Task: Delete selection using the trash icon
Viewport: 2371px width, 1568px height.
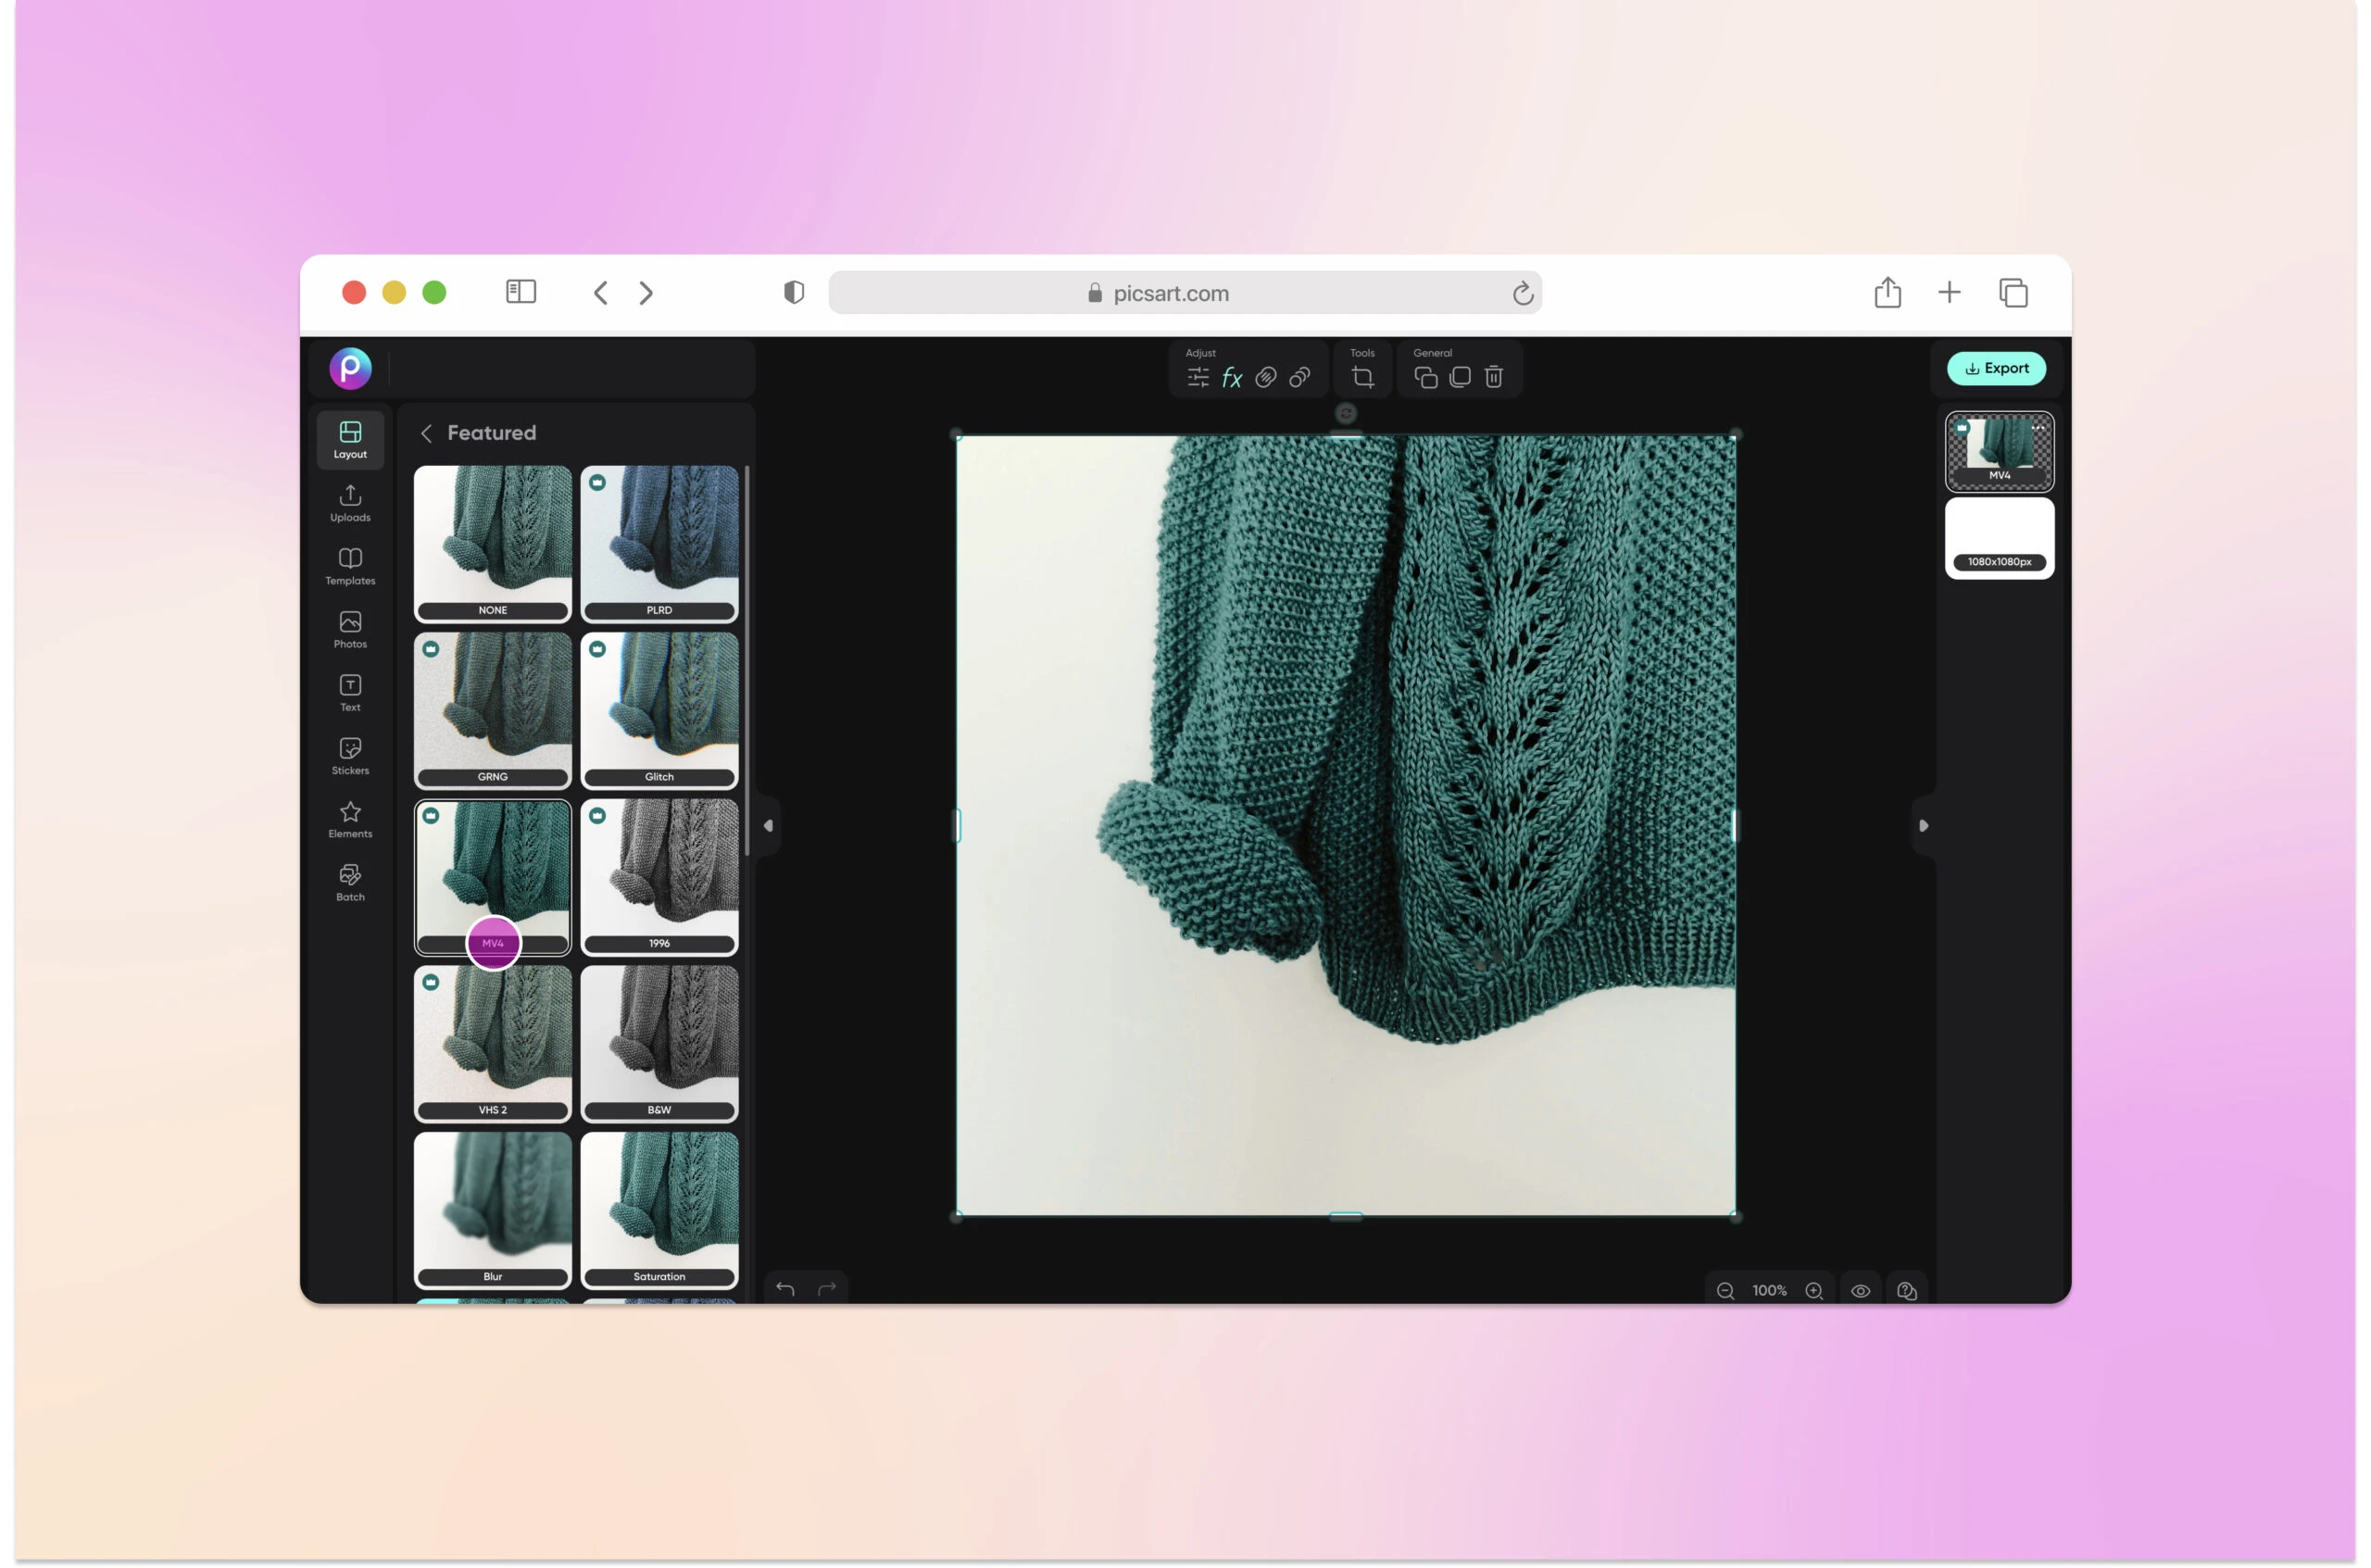Action: (1493, 377)
